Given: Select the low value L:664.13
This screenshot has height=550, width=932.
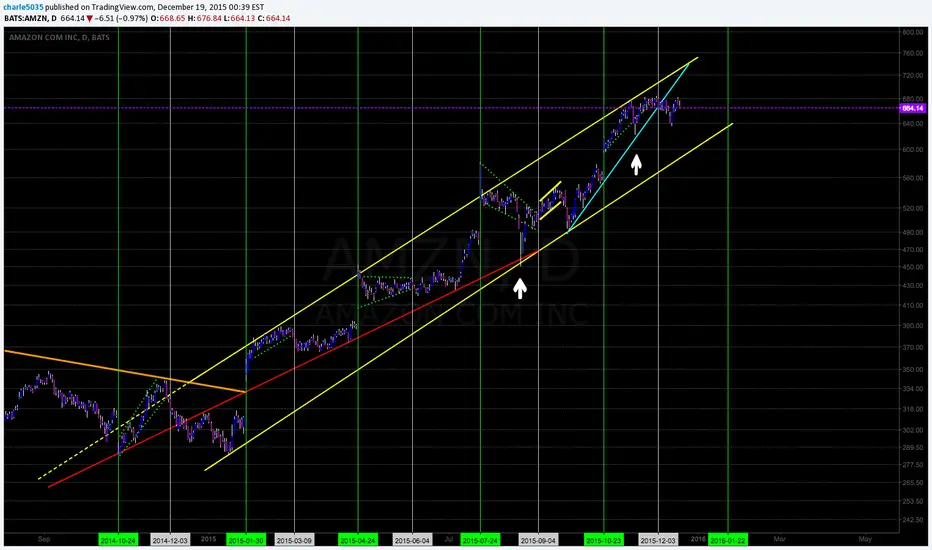Looking at the screenshot, I should pyautogui.click(x=240, y=18).
